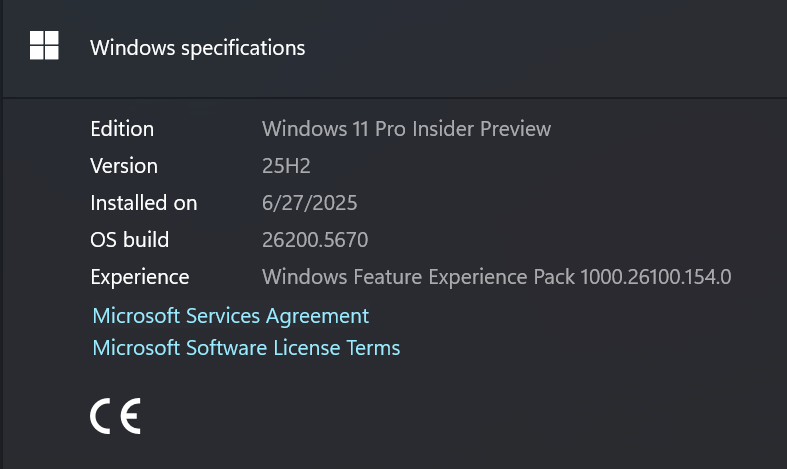Select the Experience label
Screen dimensions: 787x469
click(x=140, y=277)
